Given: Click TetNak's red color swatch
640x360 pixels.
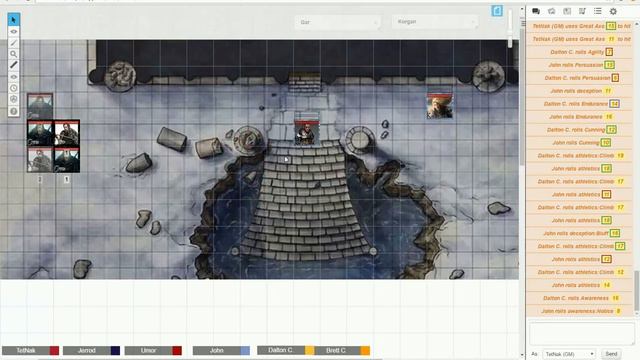Looking at the screenshot, I should 54,350.
